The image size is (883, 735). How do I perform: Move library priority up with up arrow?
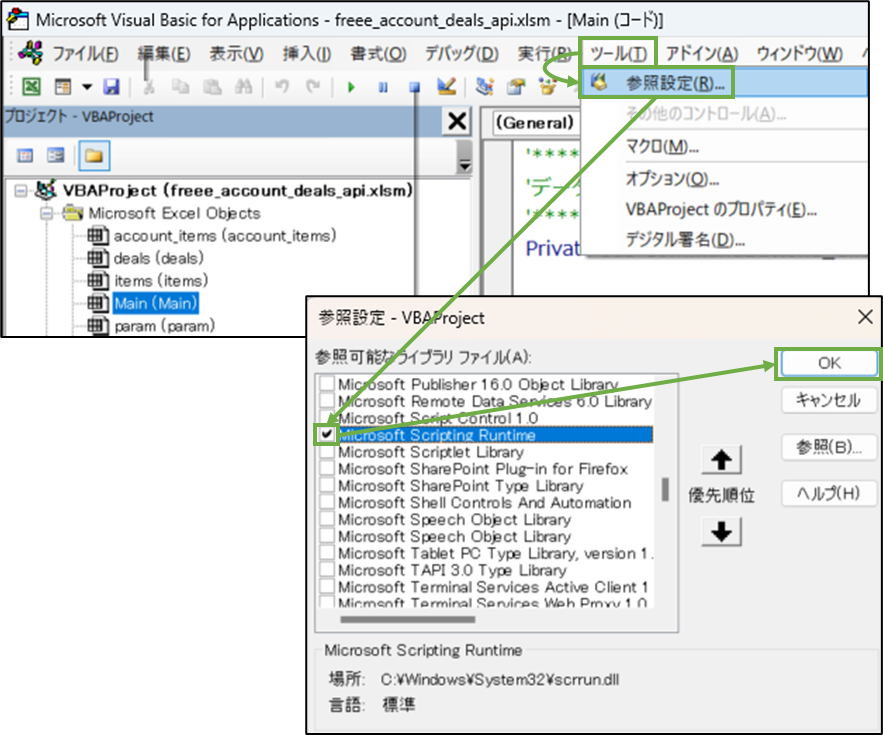pyautogui.click(x=721, y=460)
